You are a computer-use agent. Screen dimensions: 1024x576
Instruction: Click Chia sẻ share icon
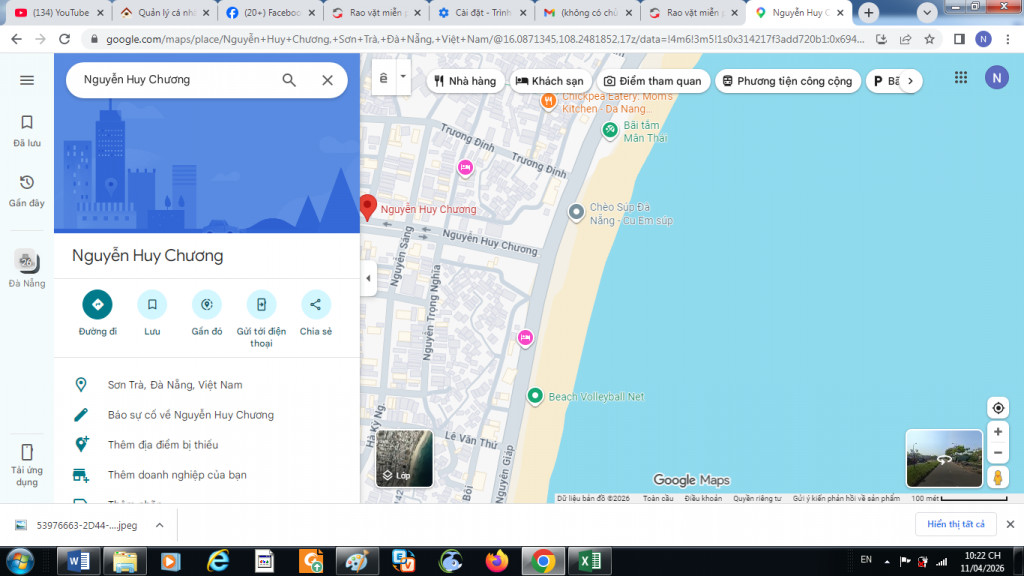pyautogui.click(x=315, y=304)
